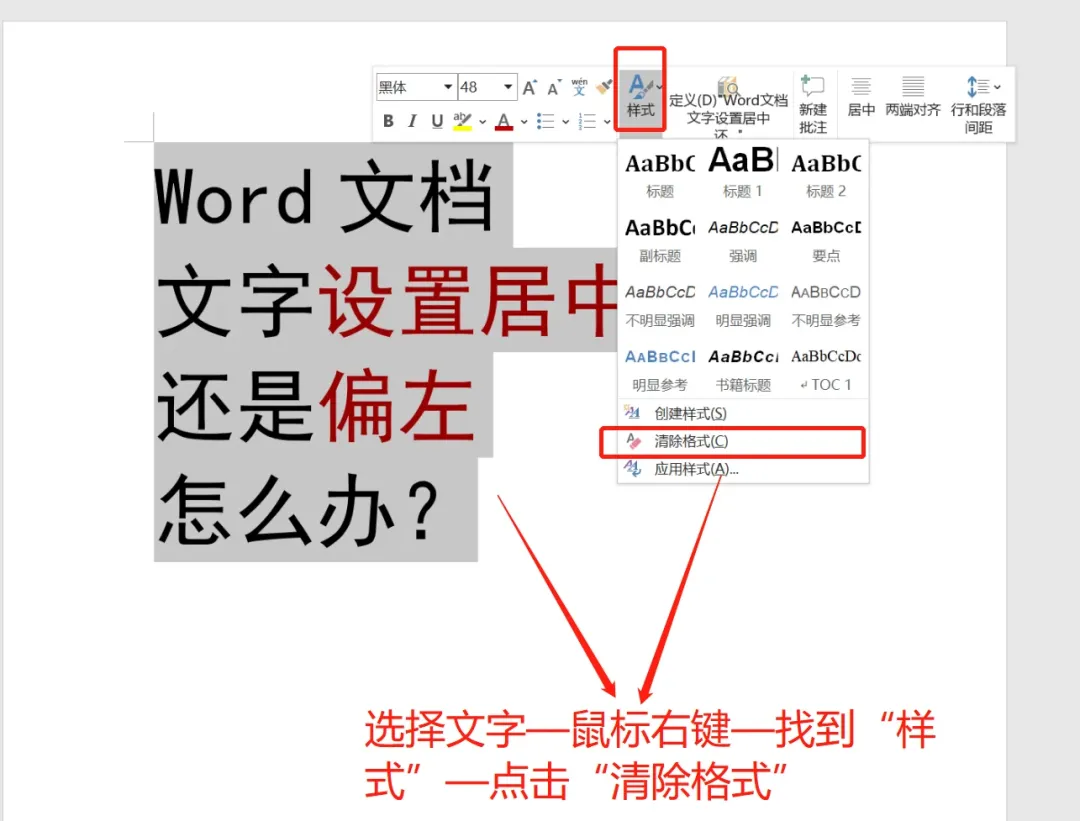
Task: Expand the highlight color dropdown arrow
Action: [x=482, y=122]
